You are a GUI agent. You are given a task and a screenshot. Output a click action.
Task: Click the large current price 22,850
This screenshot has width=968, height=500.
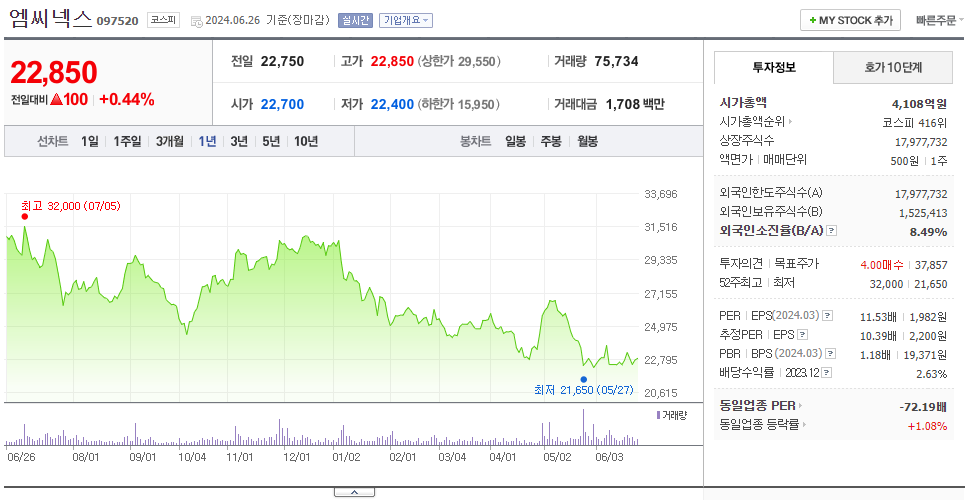[54, 73]
